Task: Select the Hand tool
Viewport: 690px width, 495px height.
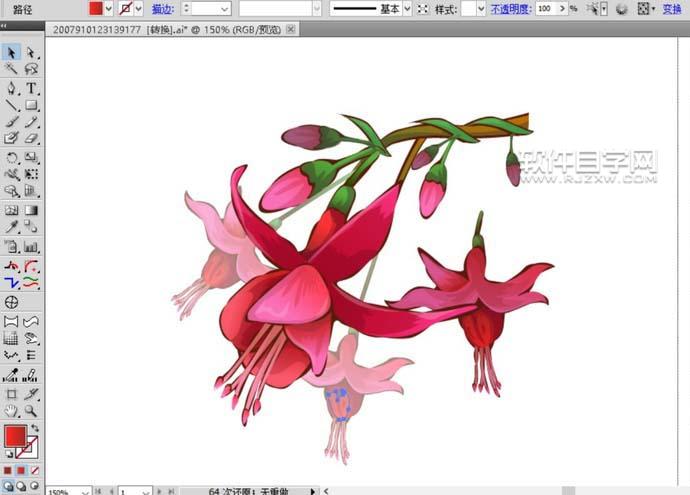Action: [12, 410]
